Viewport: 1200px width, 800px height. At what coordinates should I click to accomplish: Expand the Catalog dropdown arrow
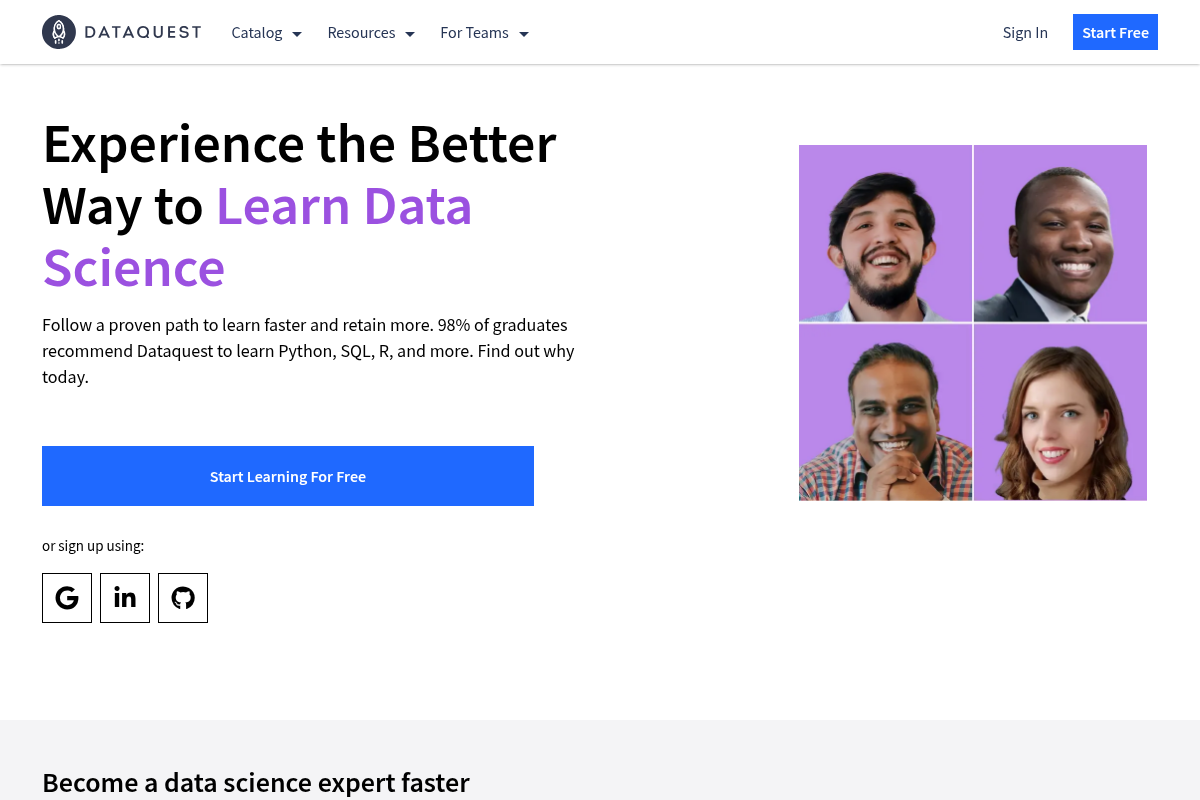tap(297, 34)
